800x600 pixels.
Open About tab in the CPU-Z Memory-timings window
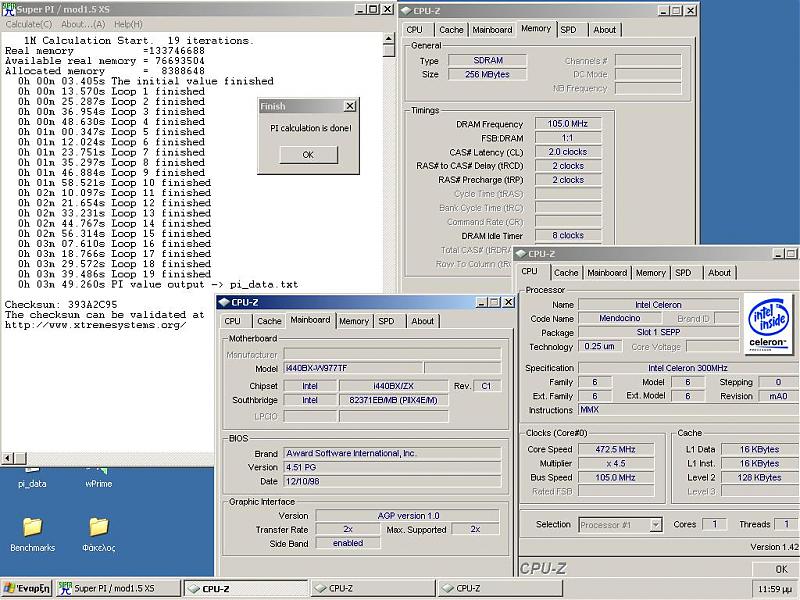604,30
